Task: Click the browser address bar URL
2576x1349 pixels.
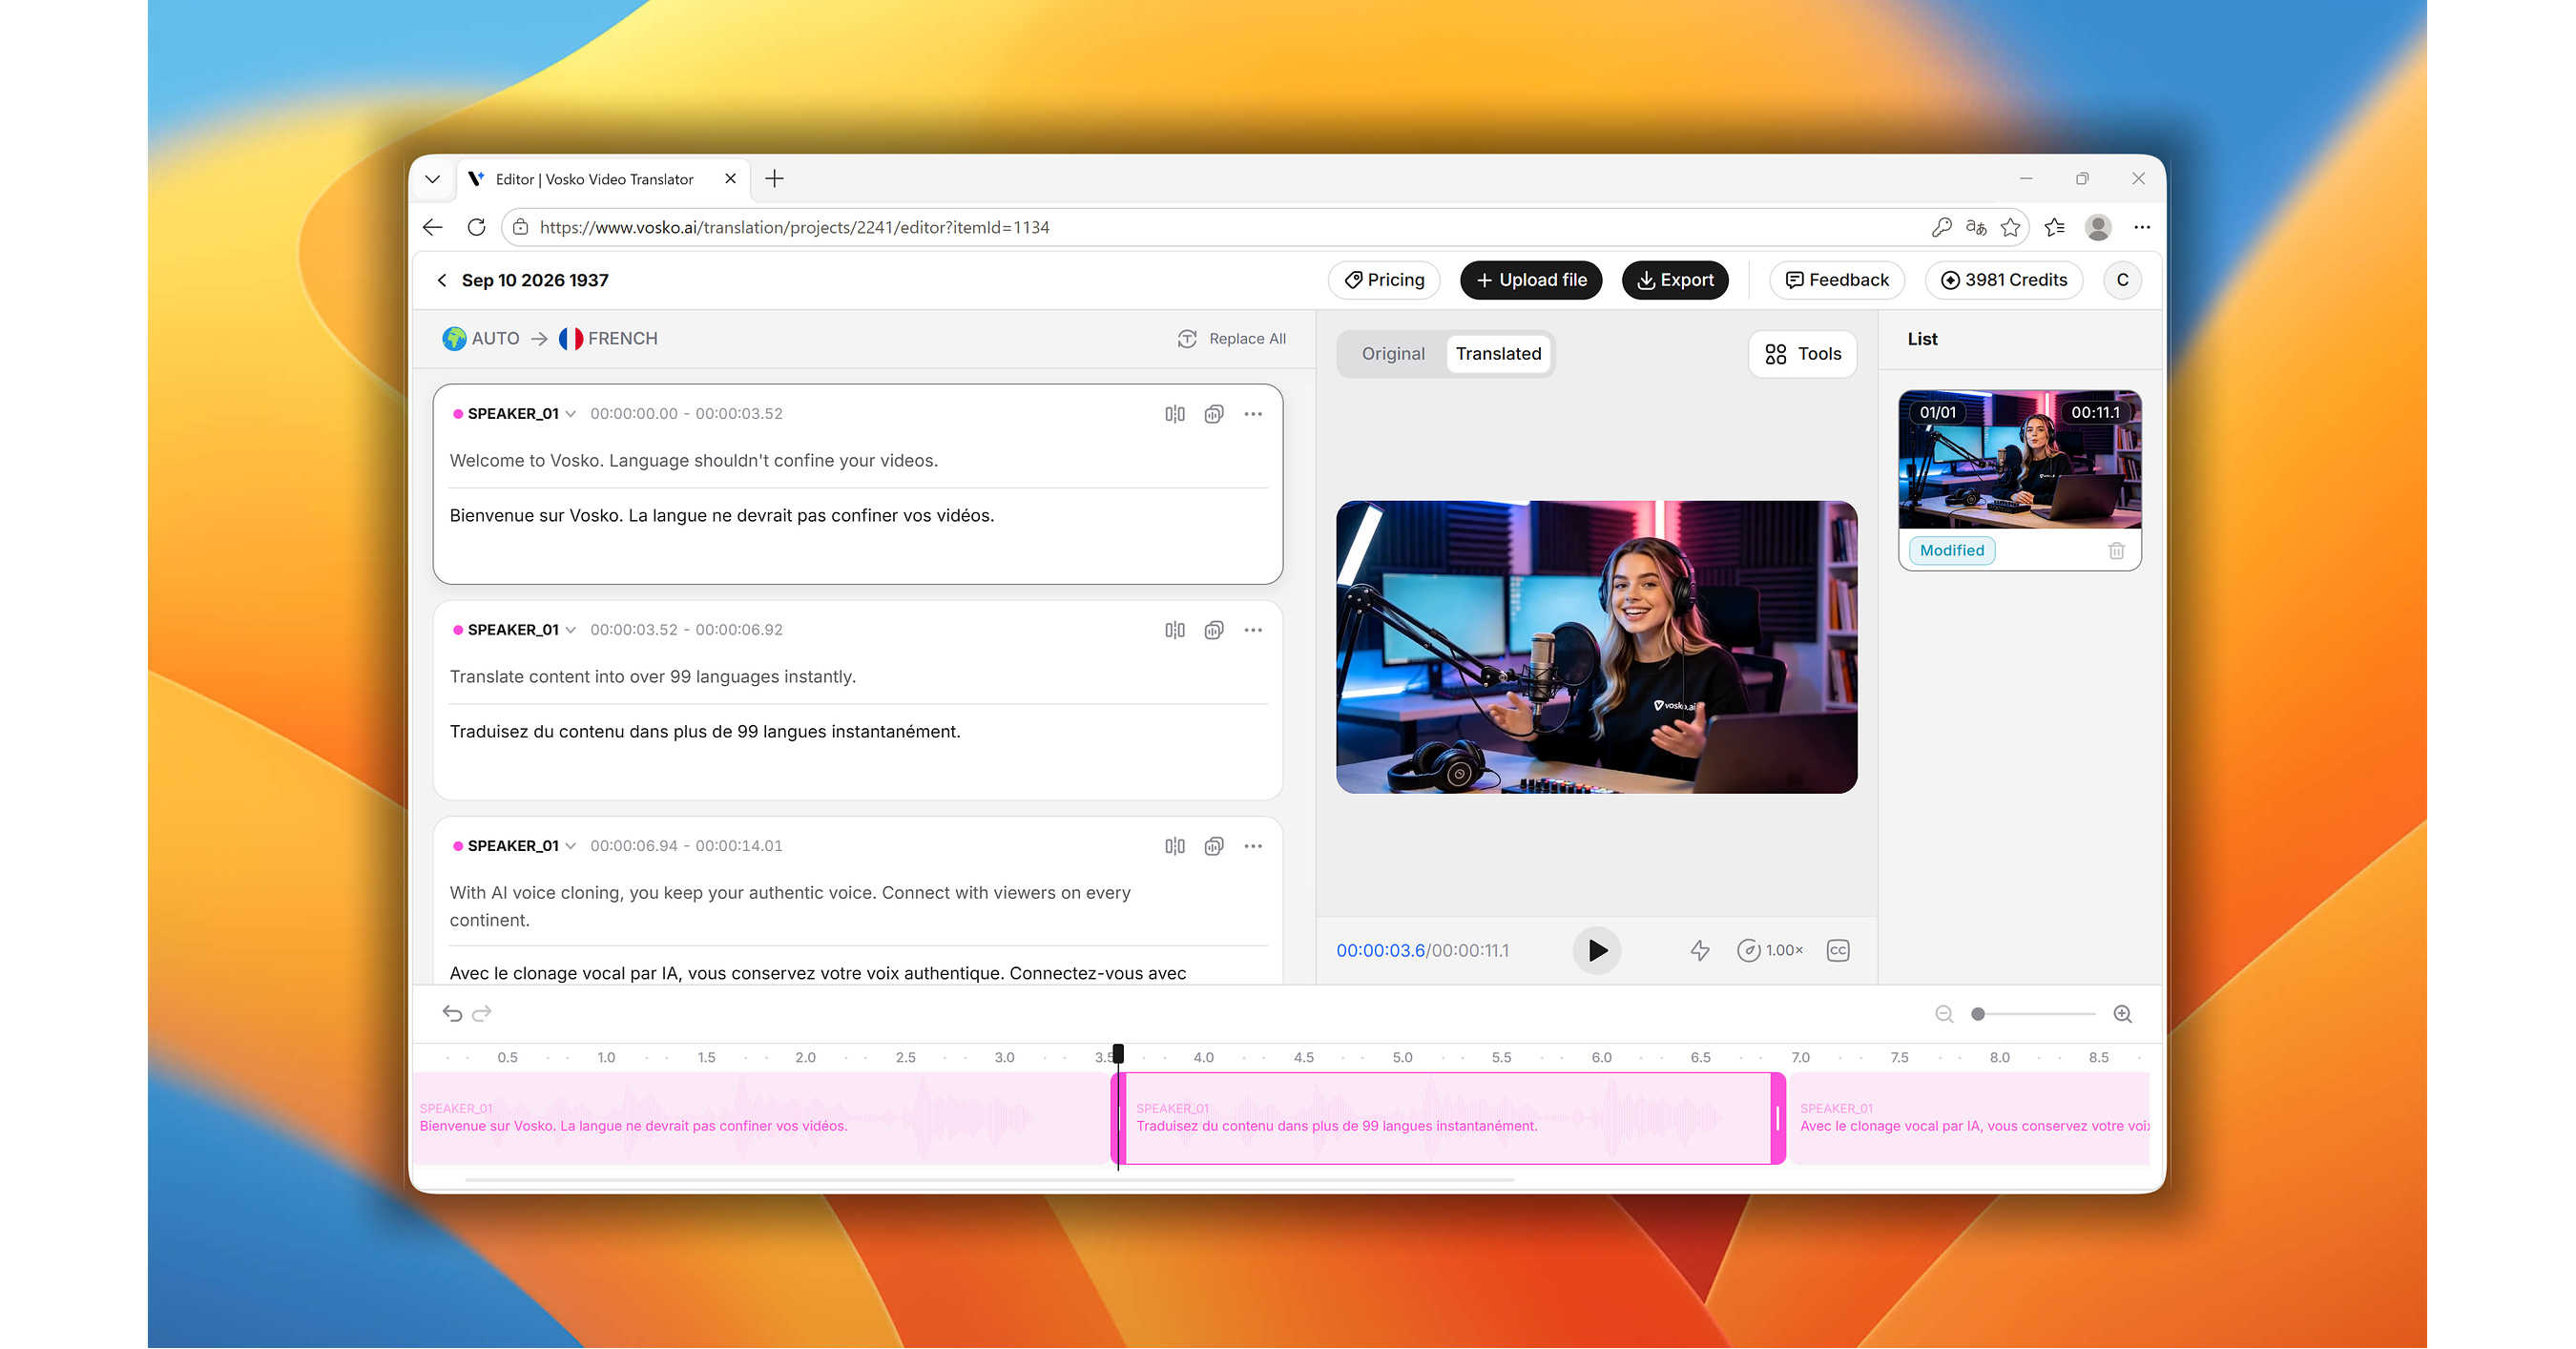Action: click(x=794, y=228)
